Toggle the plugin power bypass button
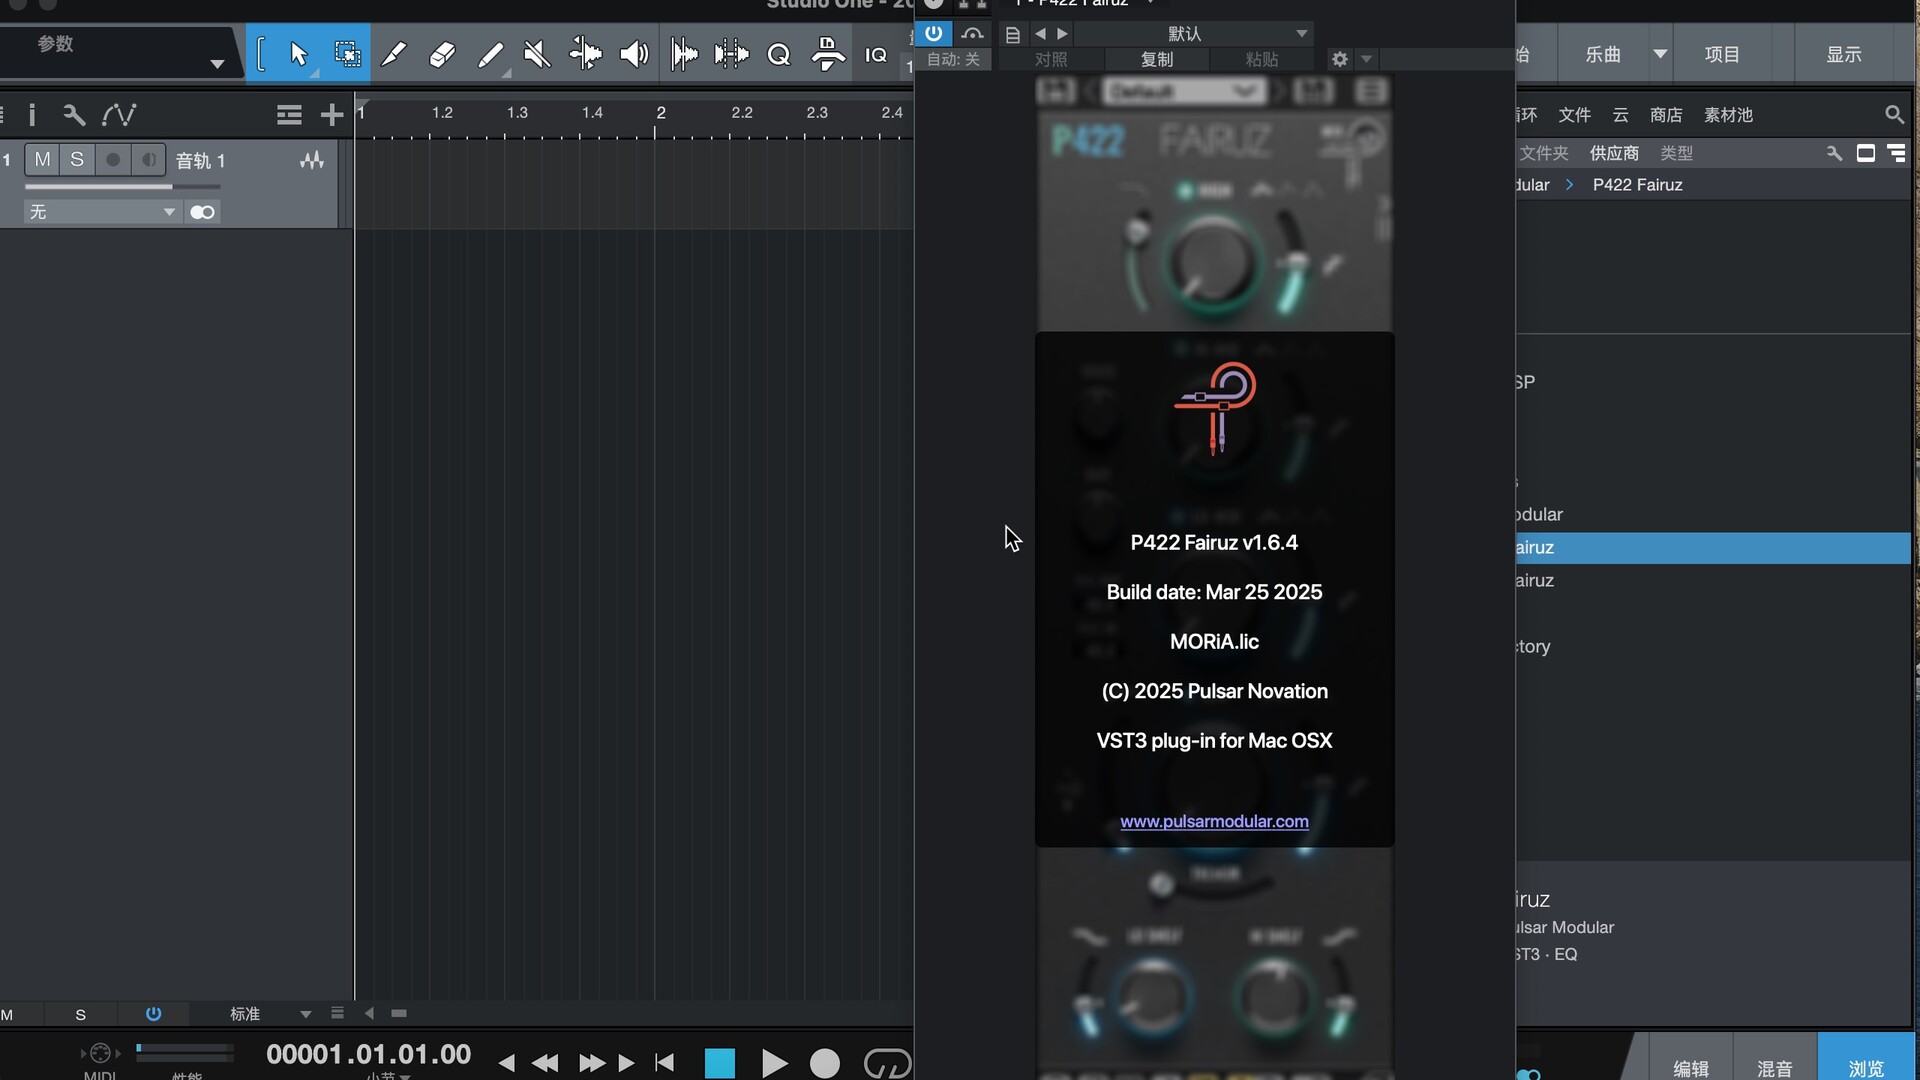This screenshot has height=1080, width=1920. coord(933,33)
